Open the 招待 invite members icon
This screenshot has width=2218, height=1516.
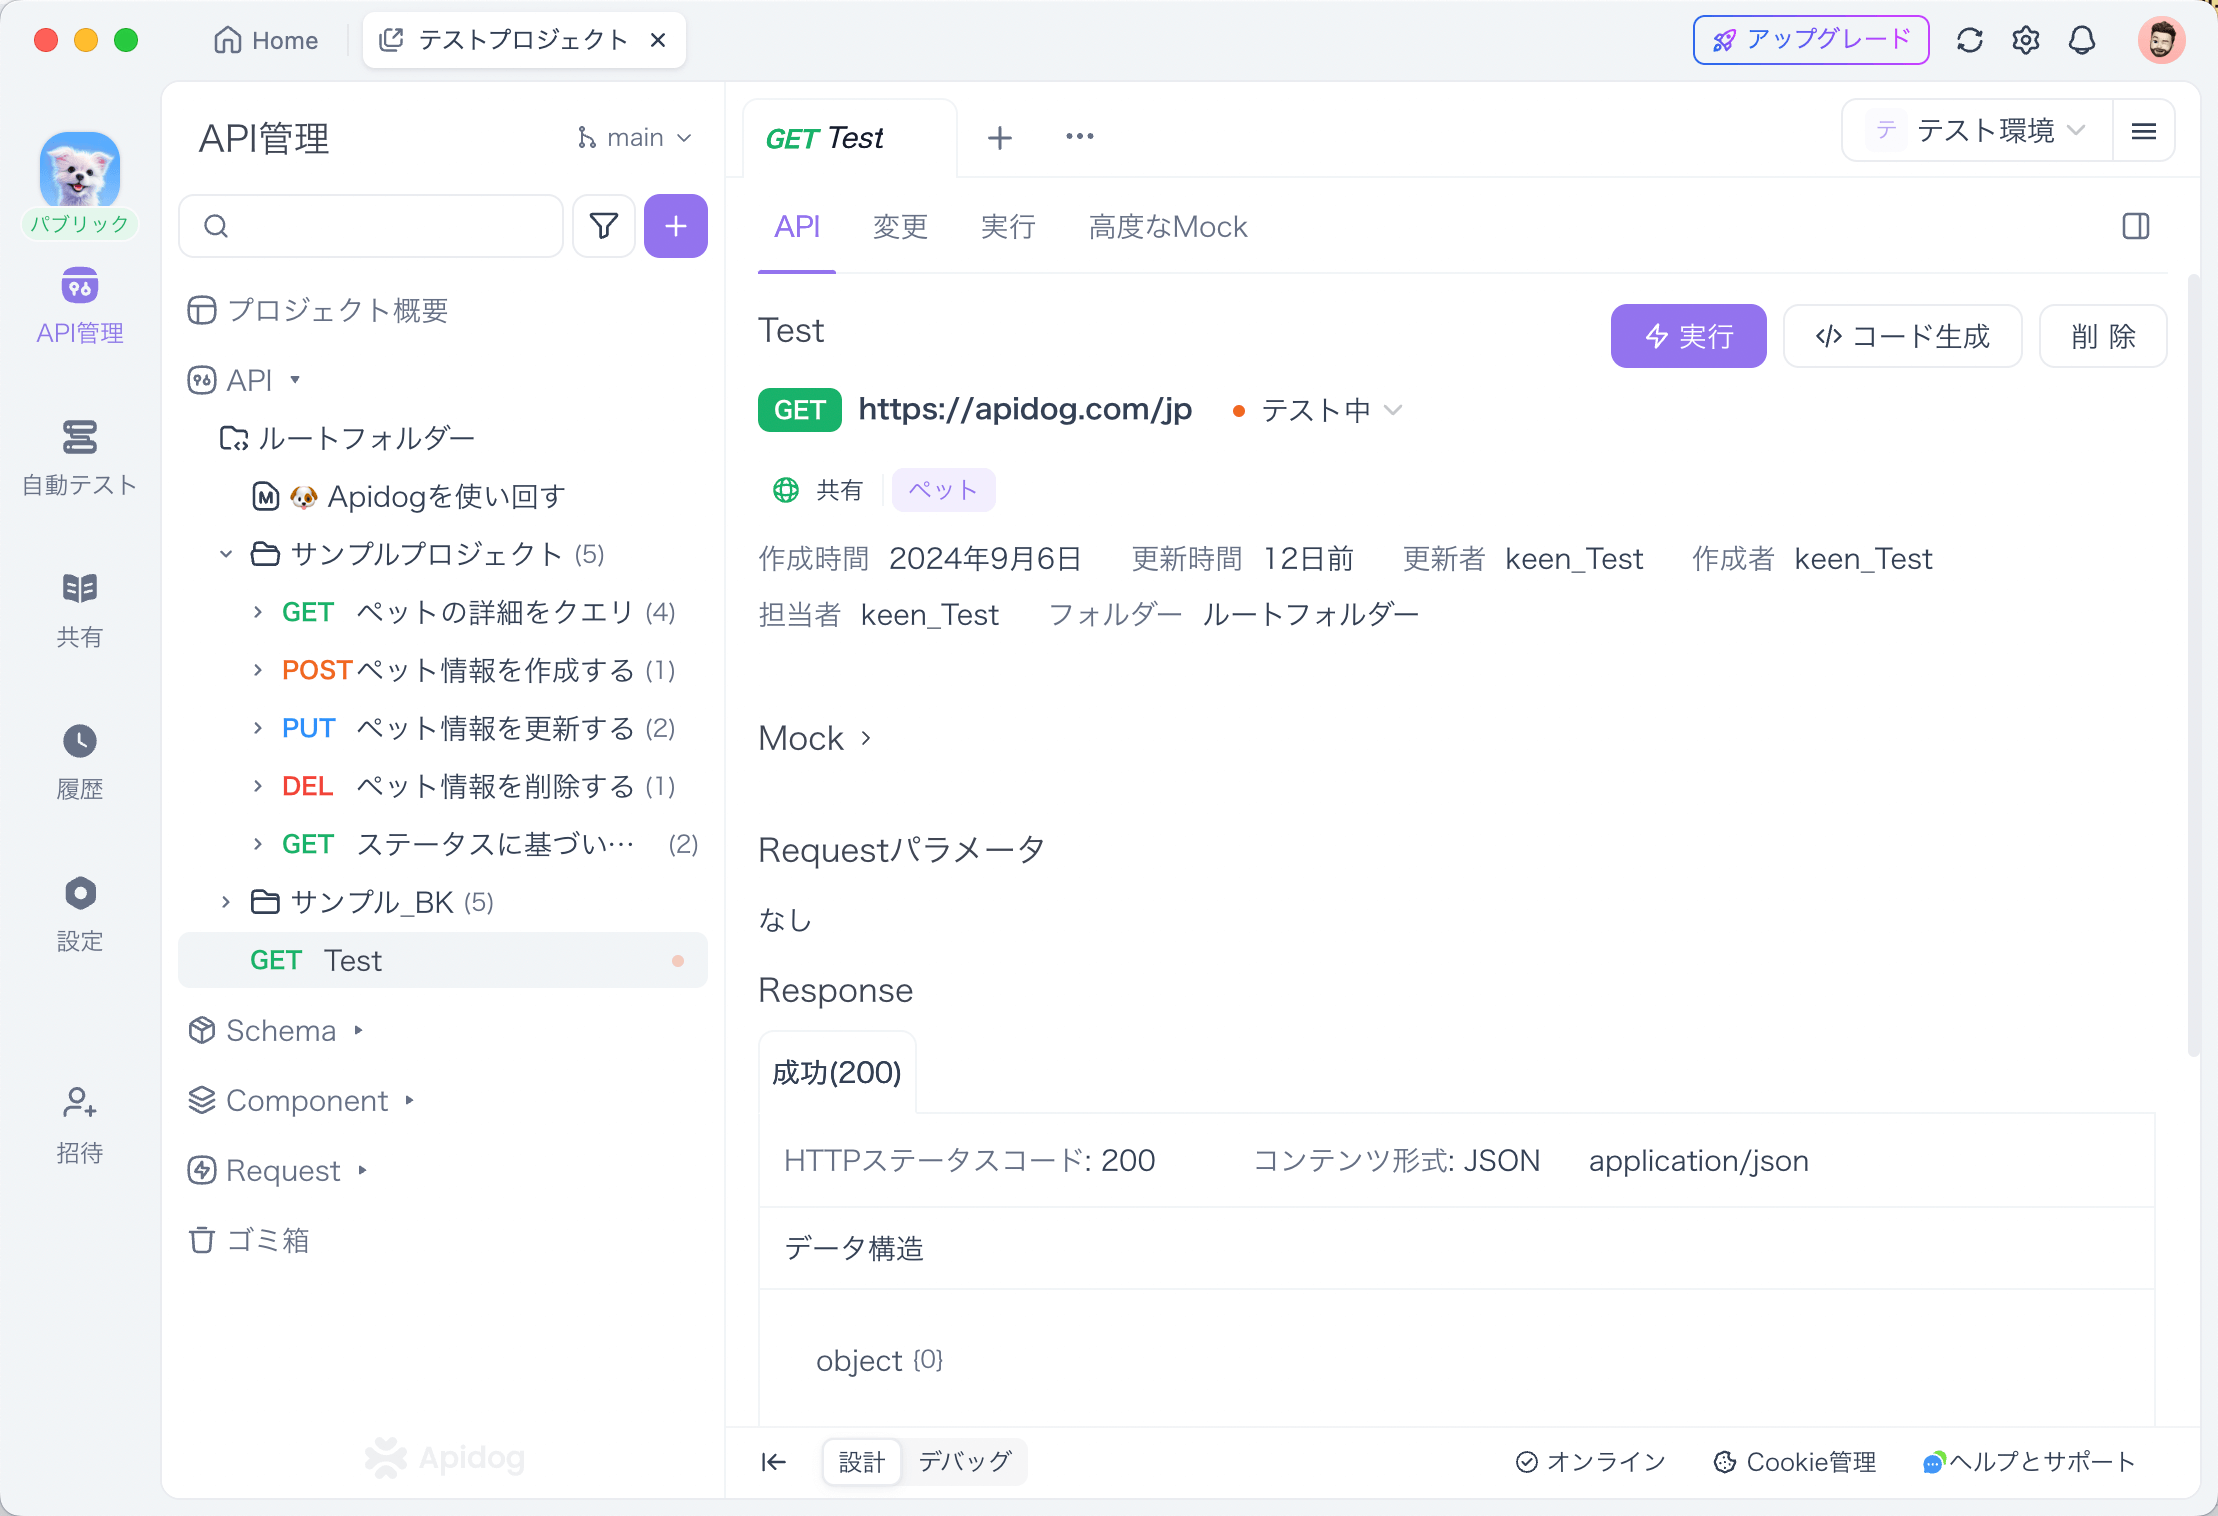coord(80,1125)
